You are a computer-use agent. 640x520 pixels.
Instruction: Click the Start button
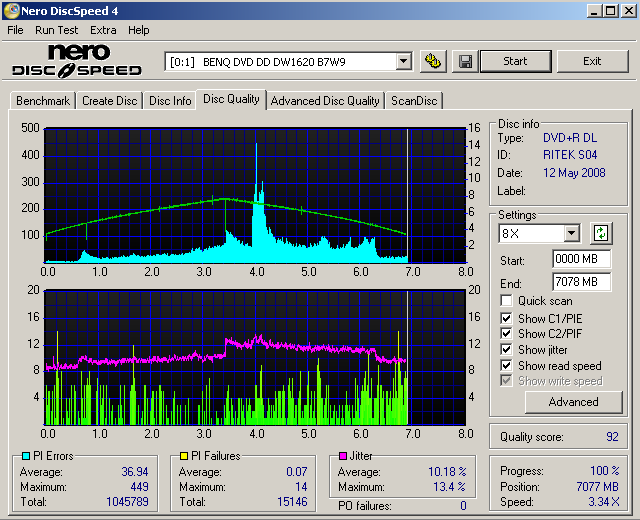click(x=516, y=61)
